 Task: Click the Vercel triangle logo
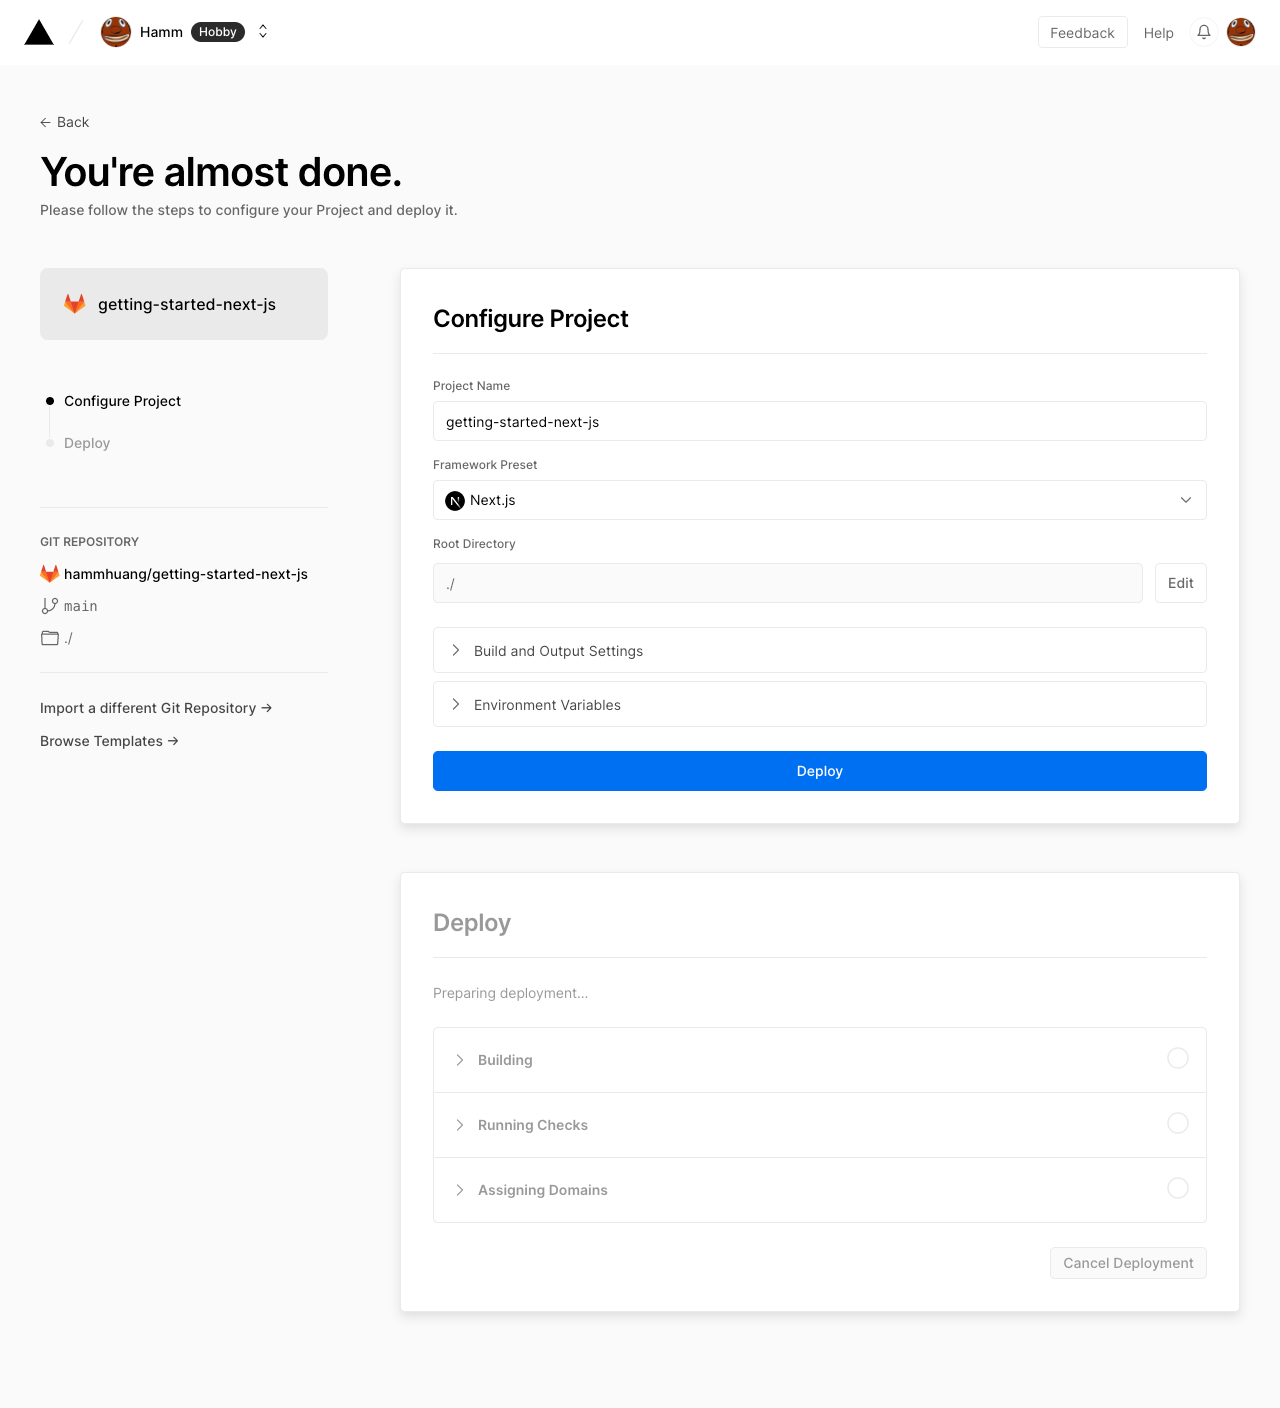pos(39,33)
